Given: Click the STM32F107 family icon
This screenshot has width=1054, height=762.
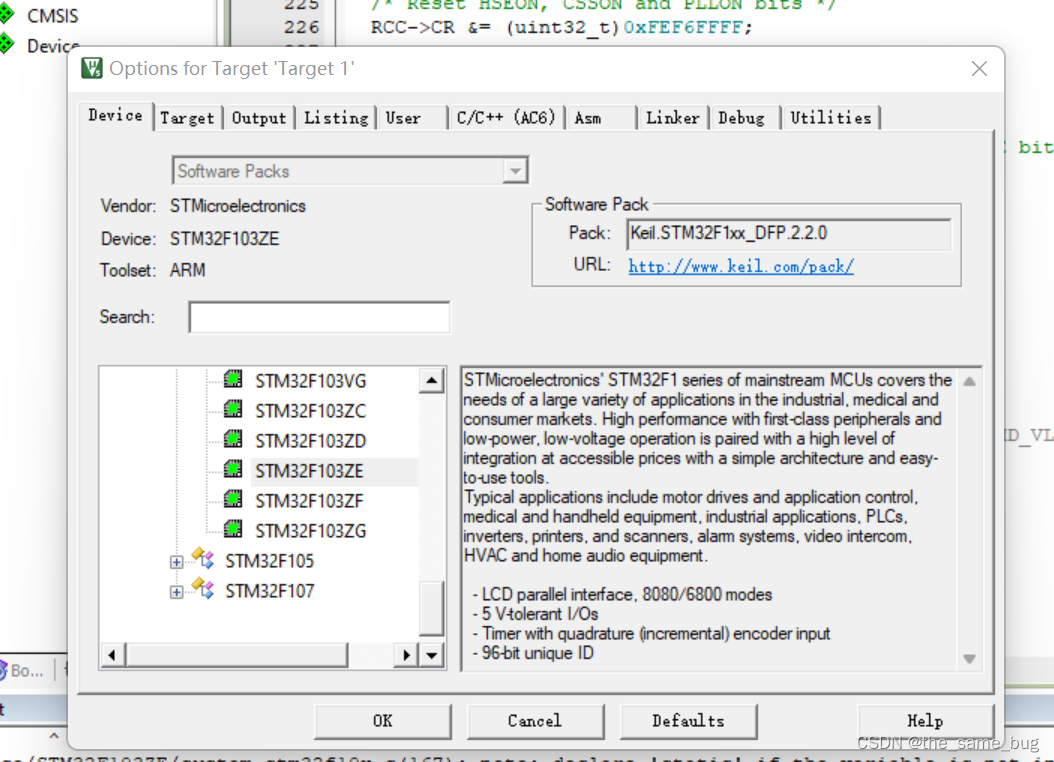Looking at the screenshot, I should tap(203, 589).
